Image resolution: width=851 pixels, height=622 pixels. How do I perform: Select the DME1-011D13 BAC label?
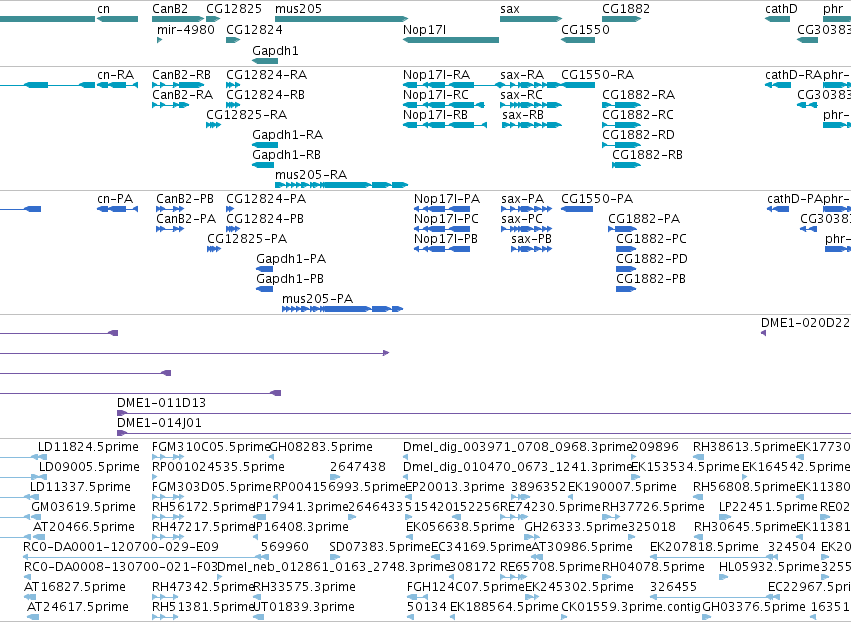161,403
